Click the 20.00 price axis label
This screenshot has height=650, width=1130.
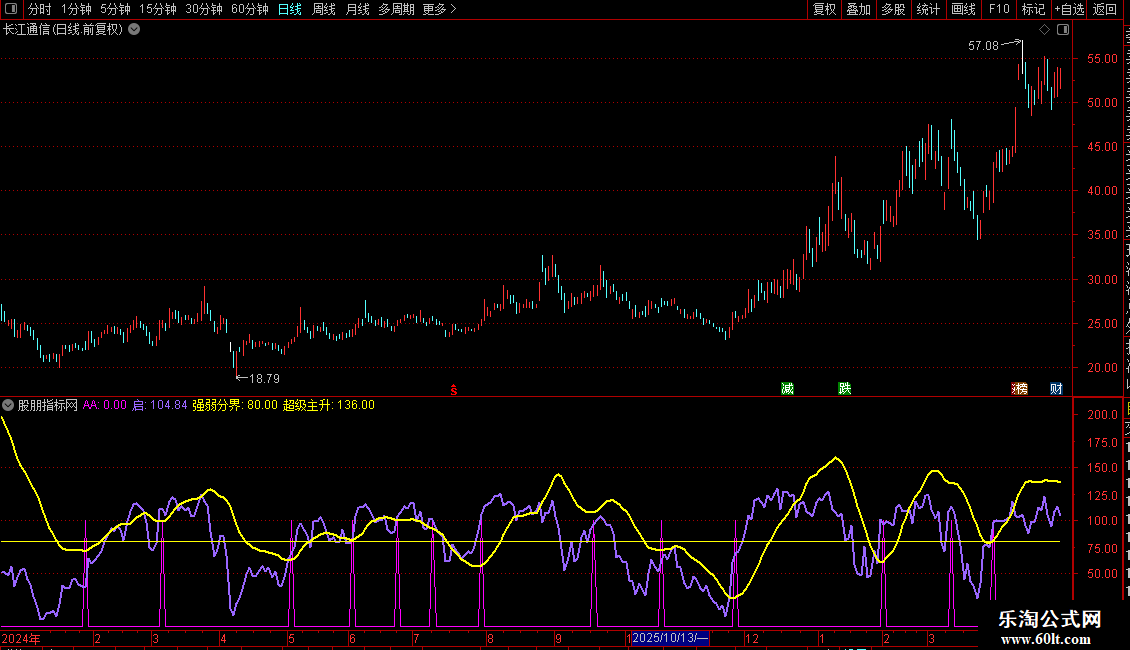click(x=1103, y=368)
